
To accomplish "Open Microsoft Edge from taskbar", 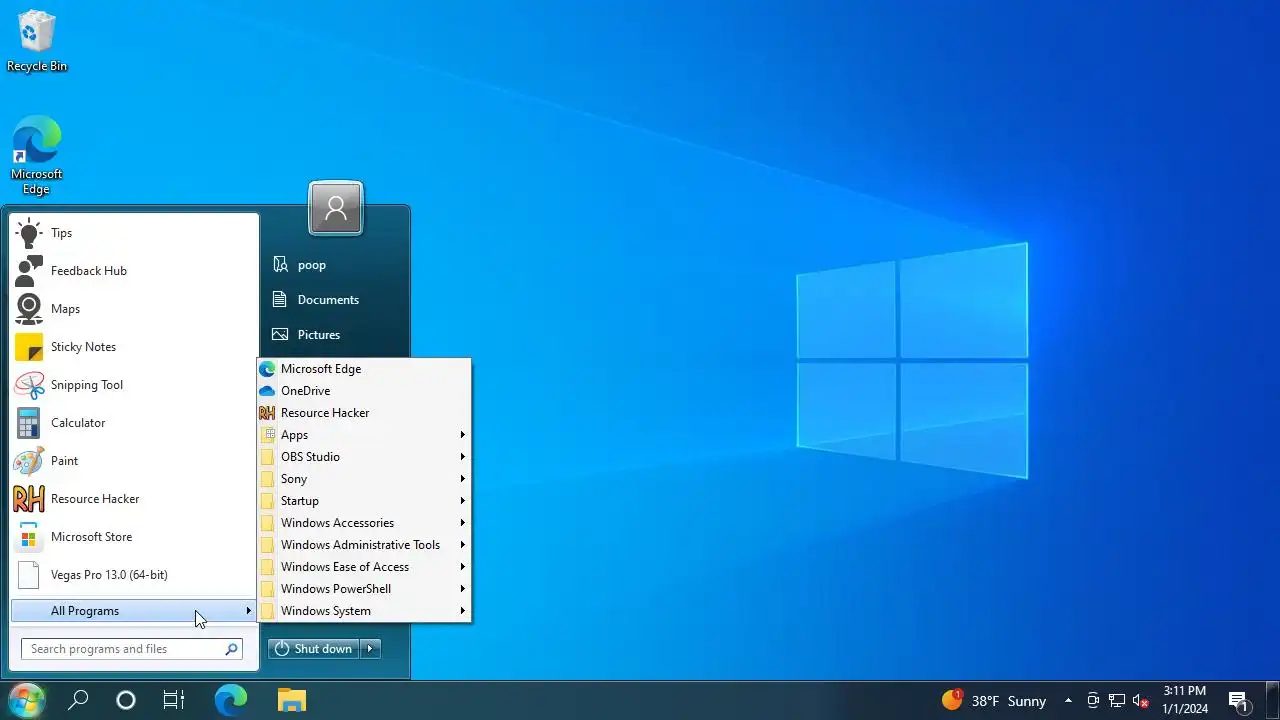I will [x=231, y=700].
